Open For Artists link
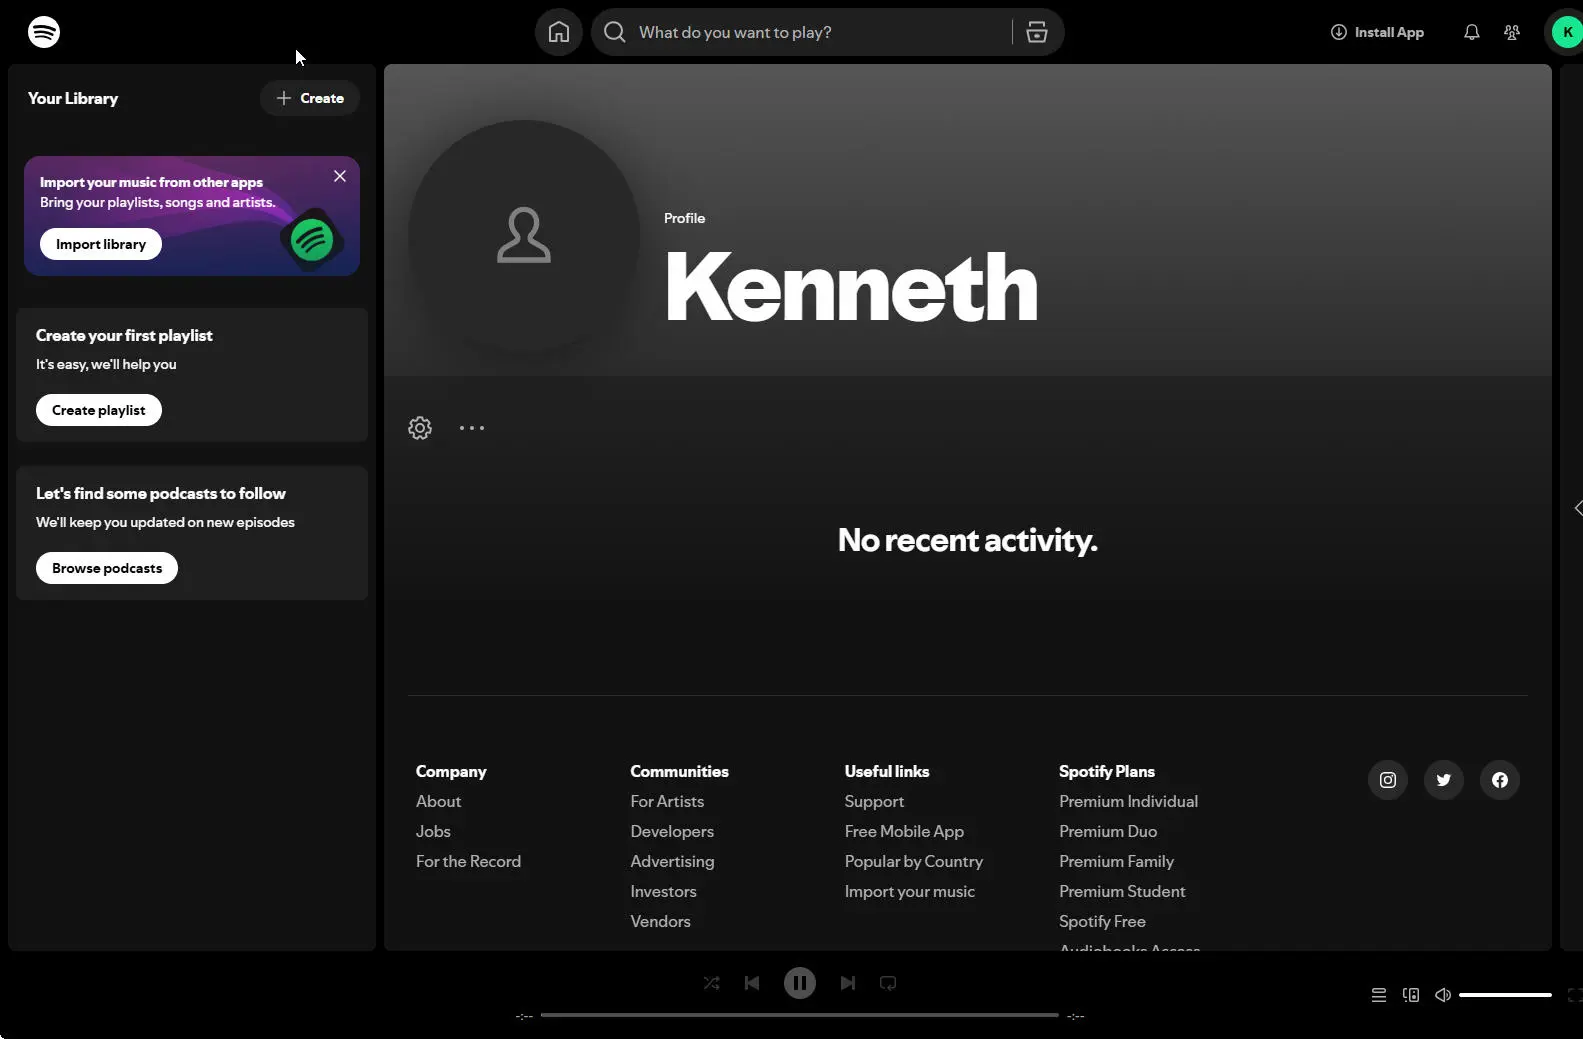The height and width of the screenshot is (1039, 1583). click(x=667, y=802)
